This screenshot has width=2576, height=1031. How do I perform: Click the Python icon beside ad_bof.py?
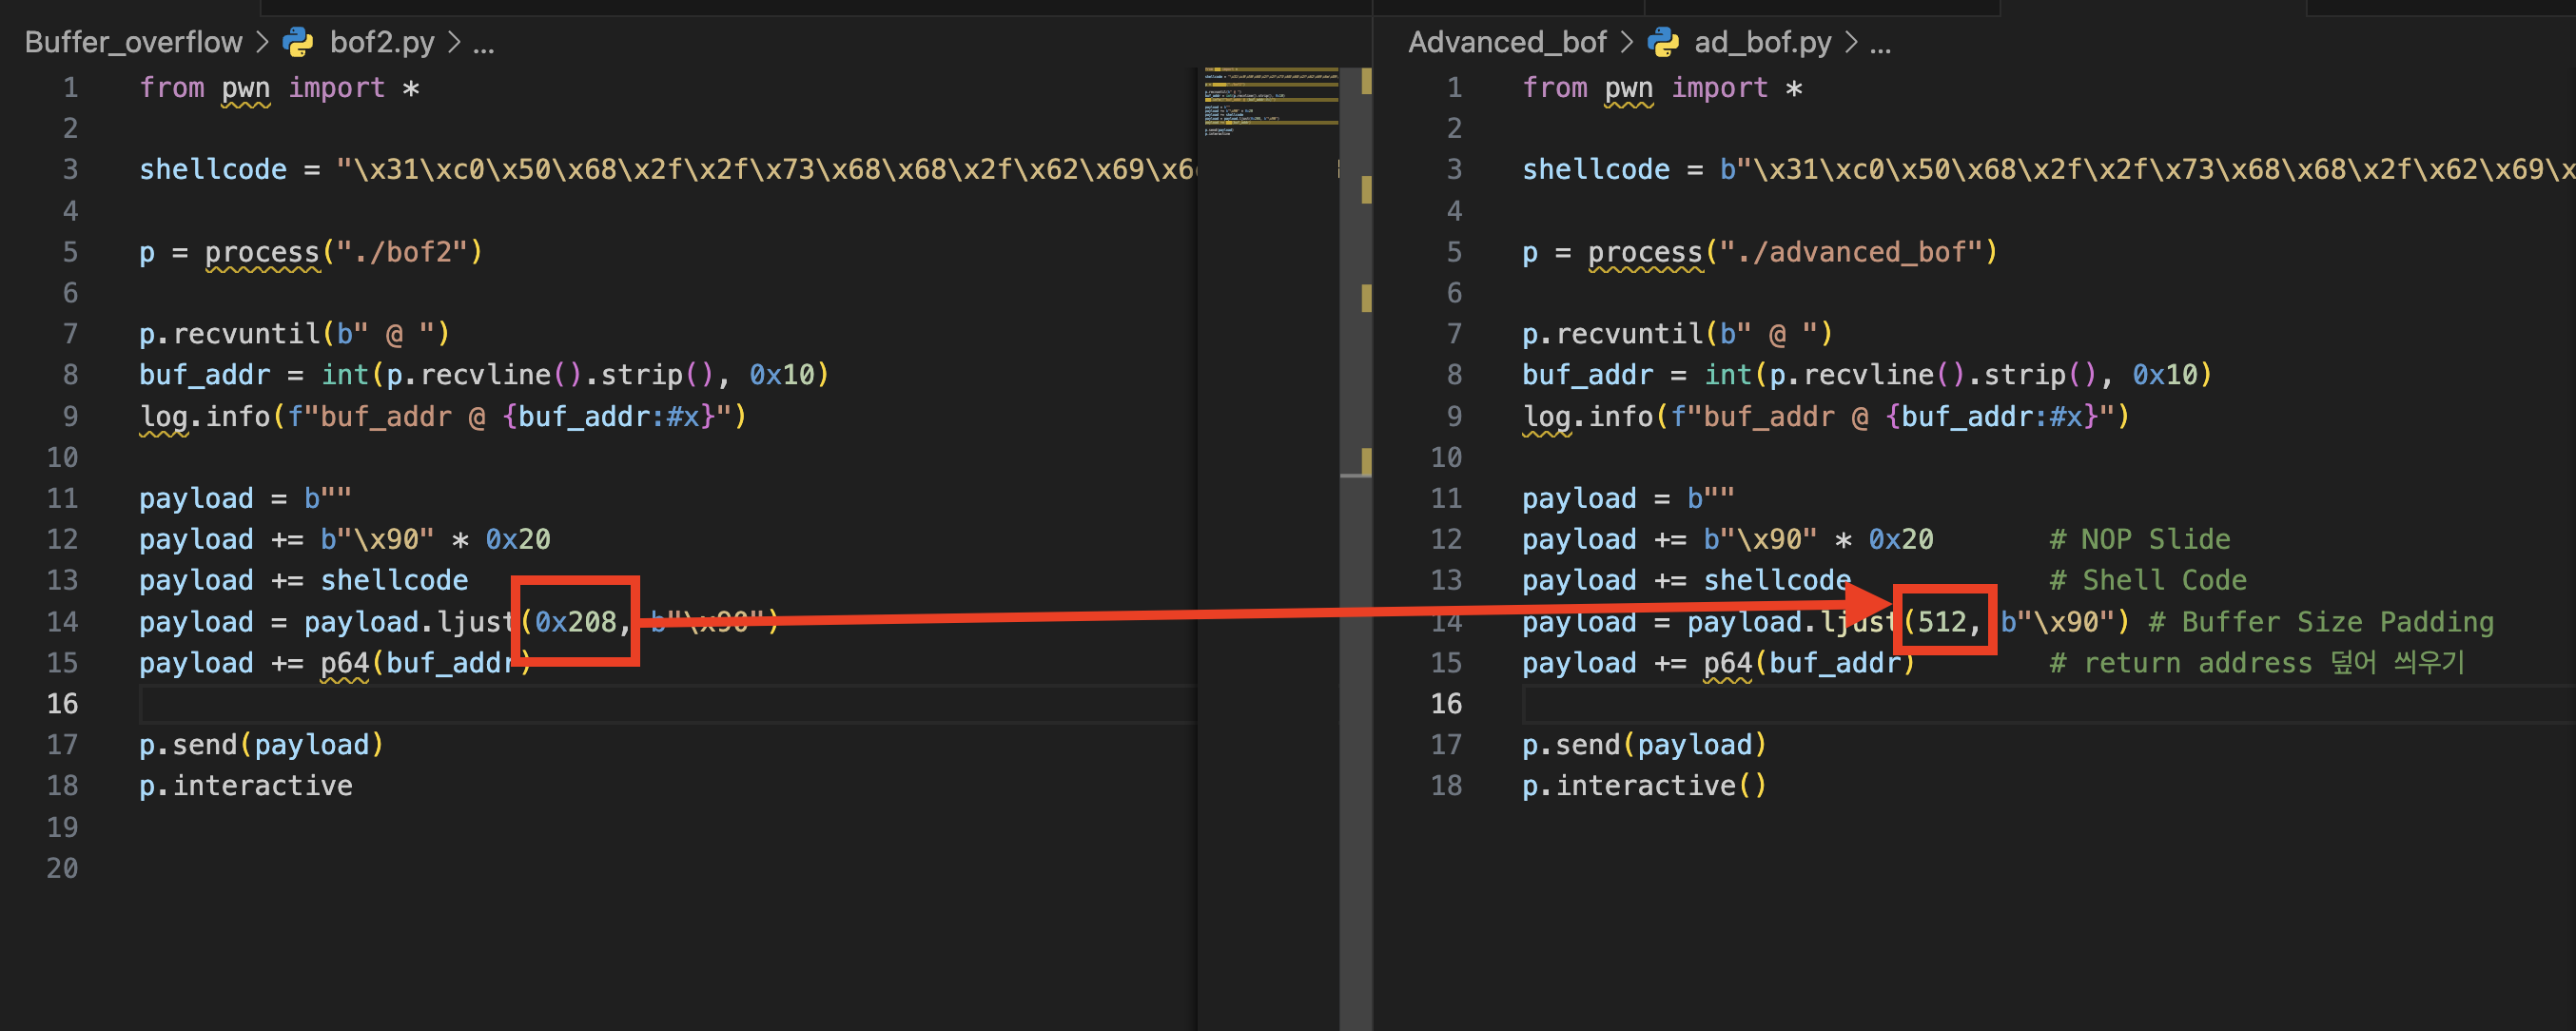(x=1662, y=42)
